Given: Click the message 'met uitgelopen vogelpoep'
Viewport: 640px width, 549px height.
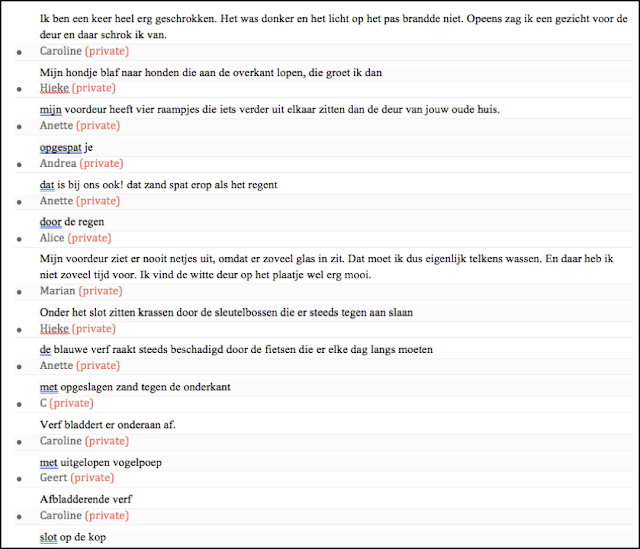Looking at the screenshot, I should (x=100, y=462).
